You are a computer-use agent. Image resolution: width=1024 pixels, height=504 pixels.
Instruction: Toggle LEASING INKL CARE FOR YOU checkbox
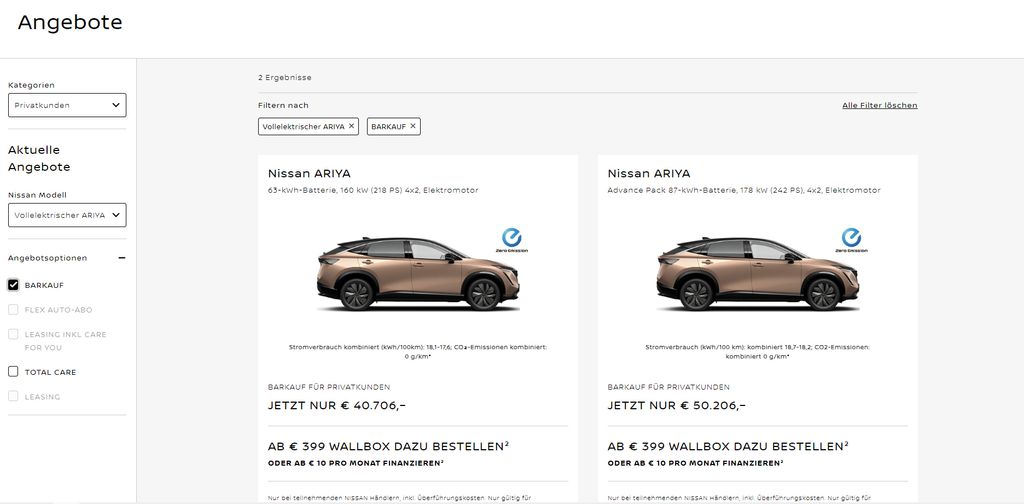[x=13, y=334]
